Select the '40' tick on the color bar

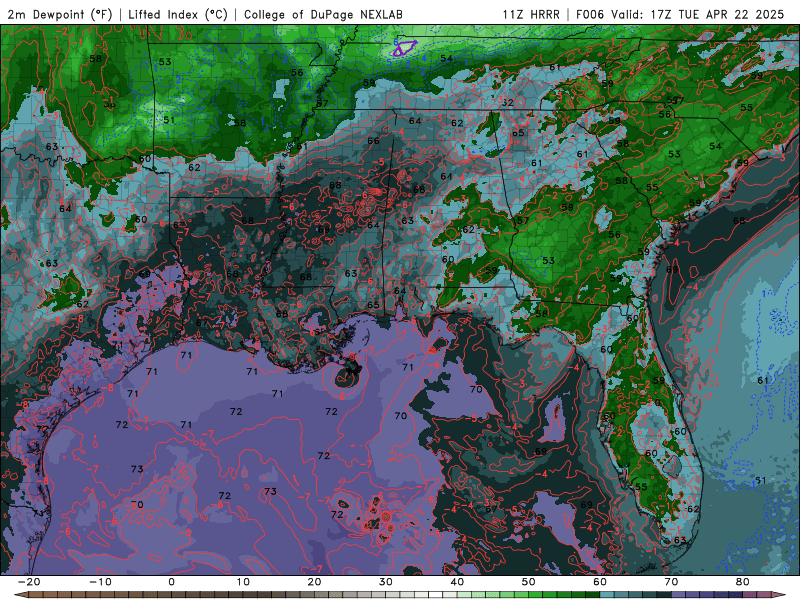[457, 582]
